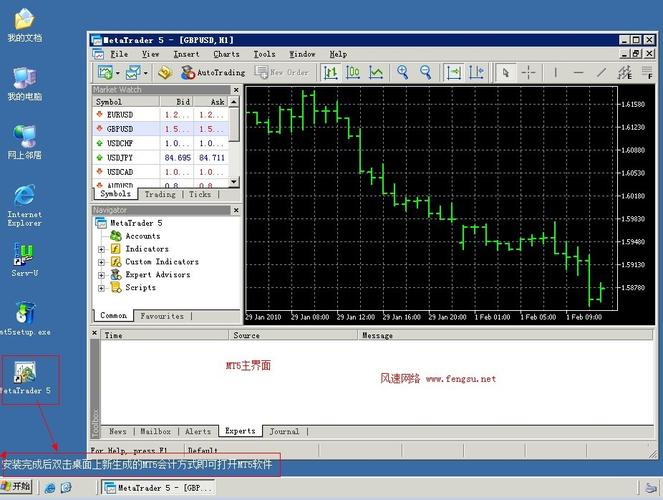The image size is (663, 500).
Task: Select the trendline drawing tool
Action: click(601, 73)
